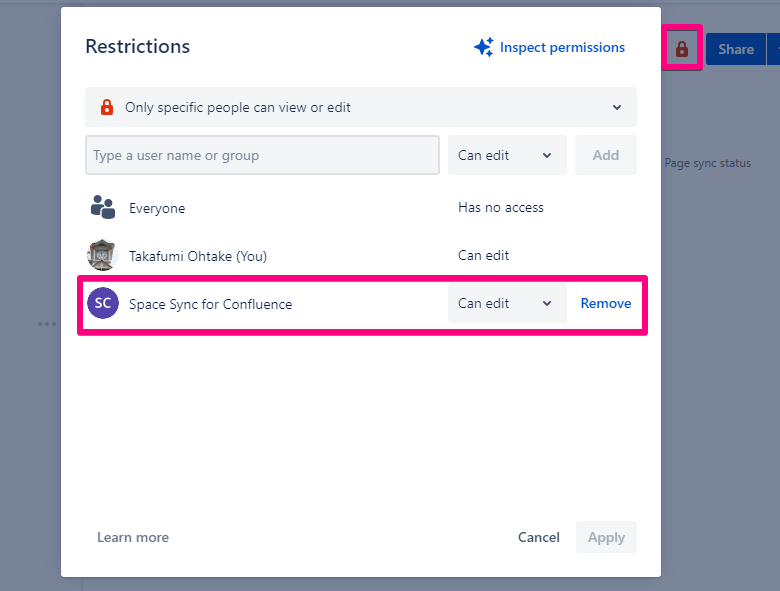780x591 pixels.
Task: Click the purple SC avatar
Action: coord(103,303)
